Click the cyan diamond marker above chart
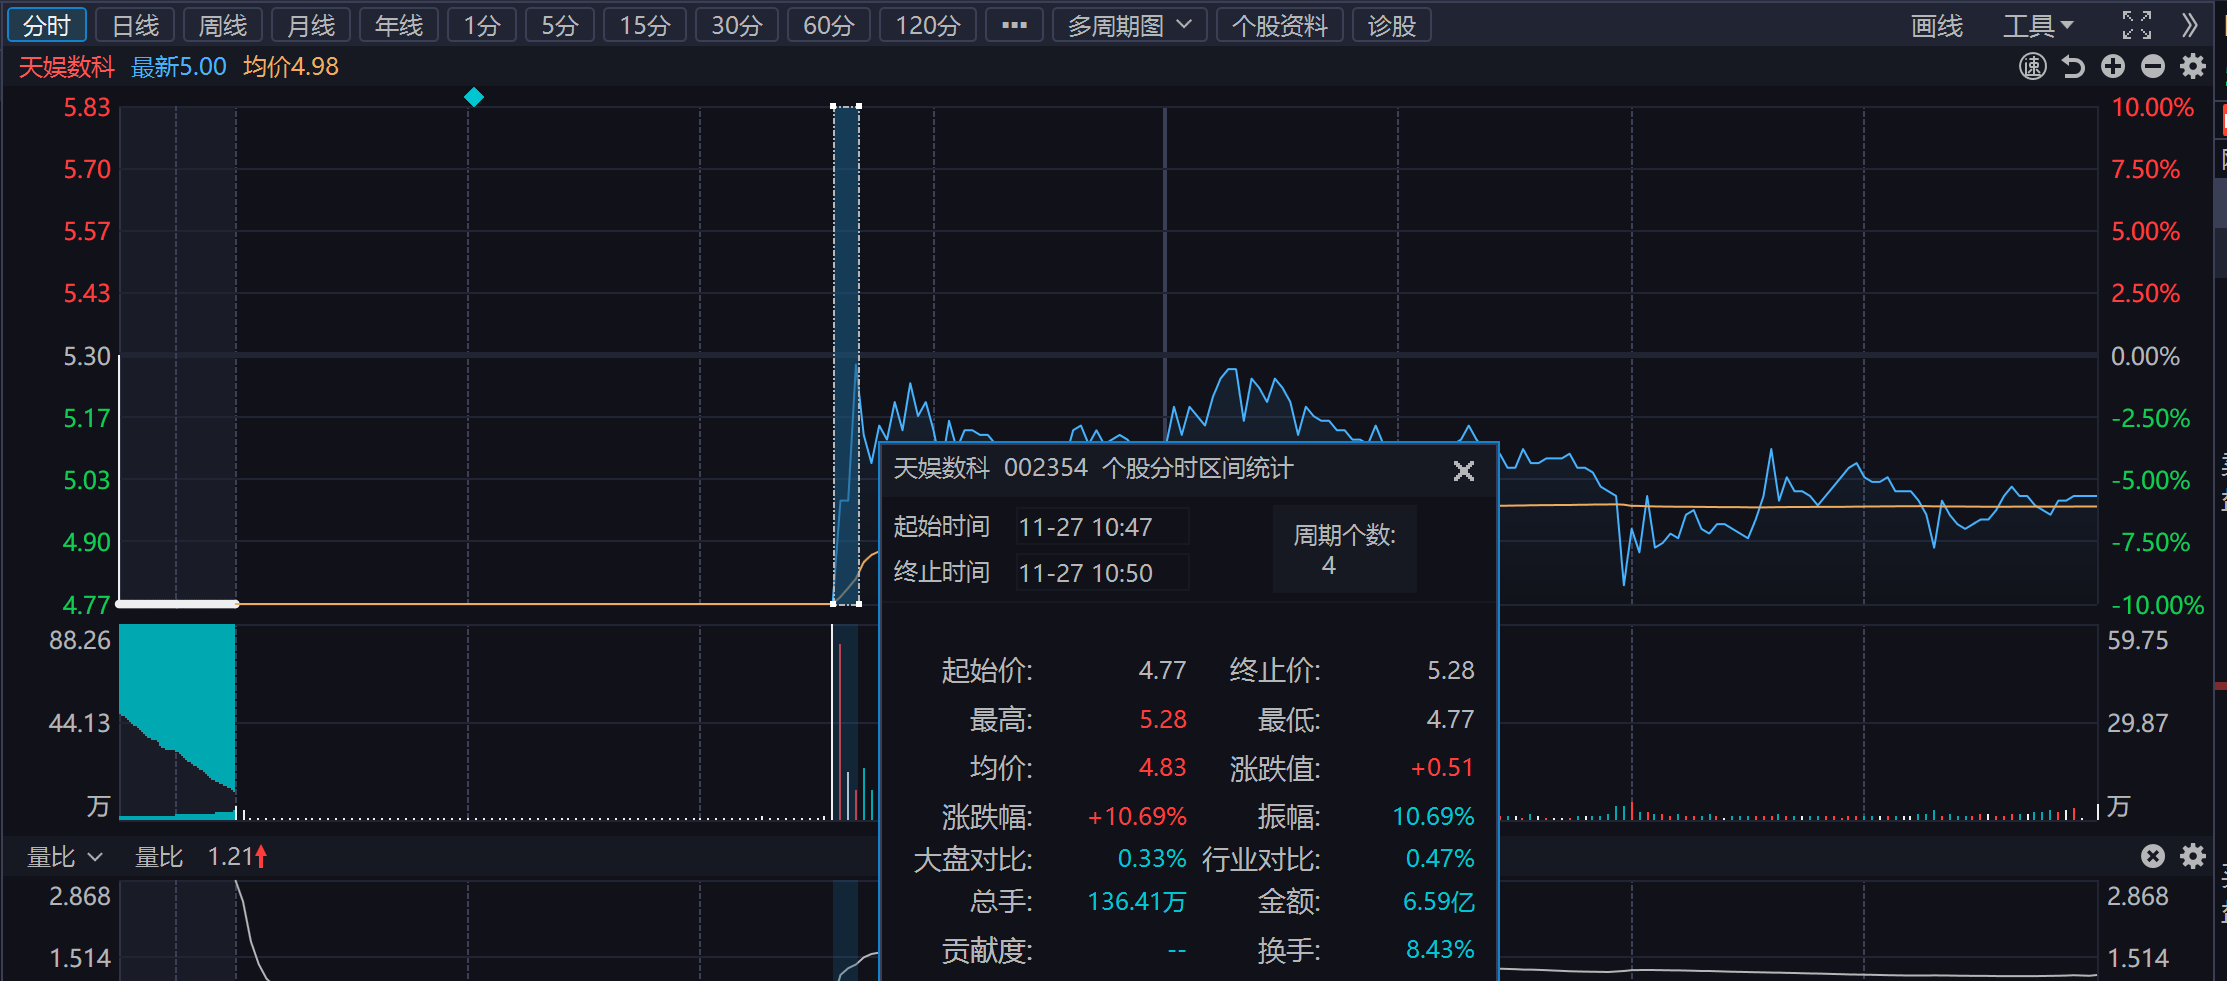2227x981 pixels. tap(474, 97)
